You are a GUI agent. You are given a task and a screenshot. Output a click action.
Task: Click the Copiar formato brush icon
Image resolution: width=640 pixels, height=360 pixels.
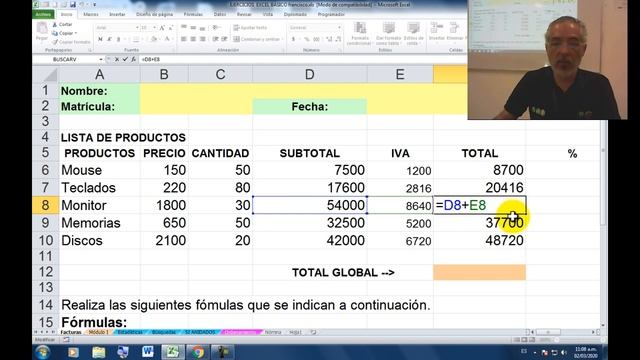(x=55, y=42)
